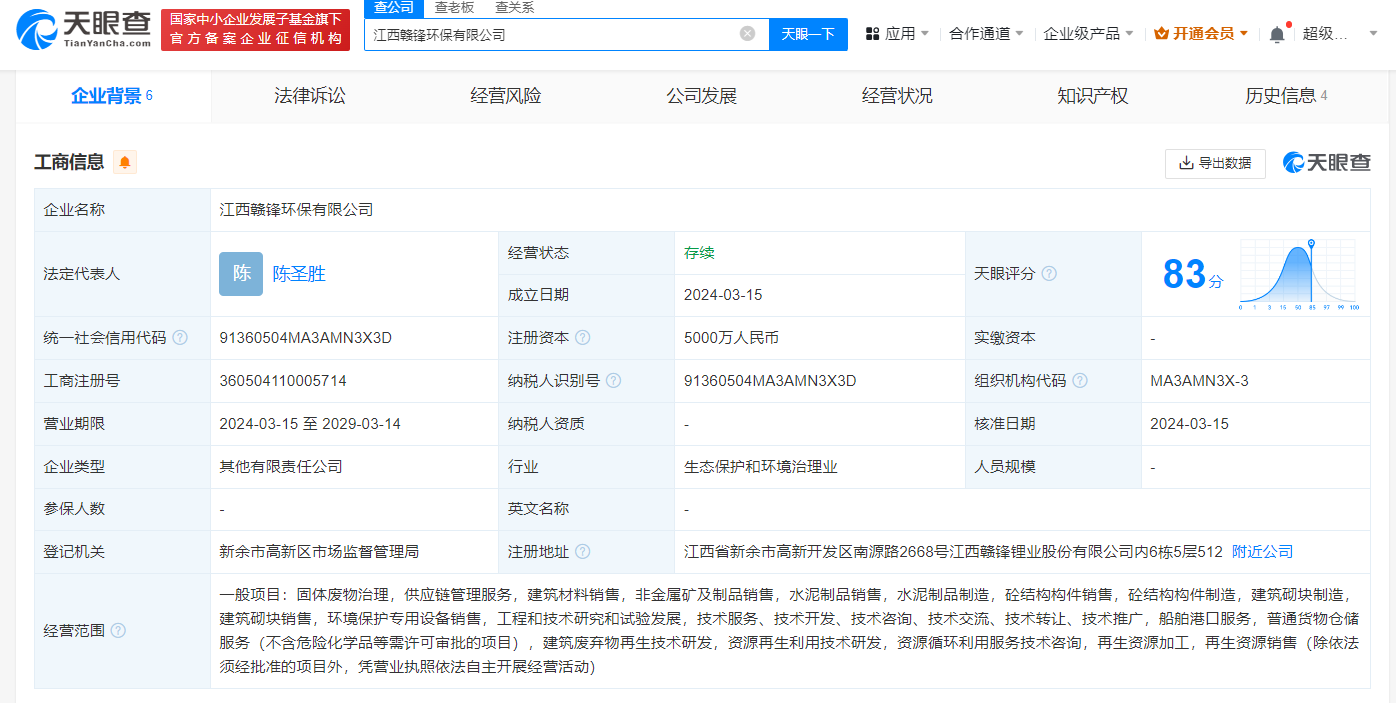Open the 知识产权 tab
1396x703 pixels.
point(1092,96)
